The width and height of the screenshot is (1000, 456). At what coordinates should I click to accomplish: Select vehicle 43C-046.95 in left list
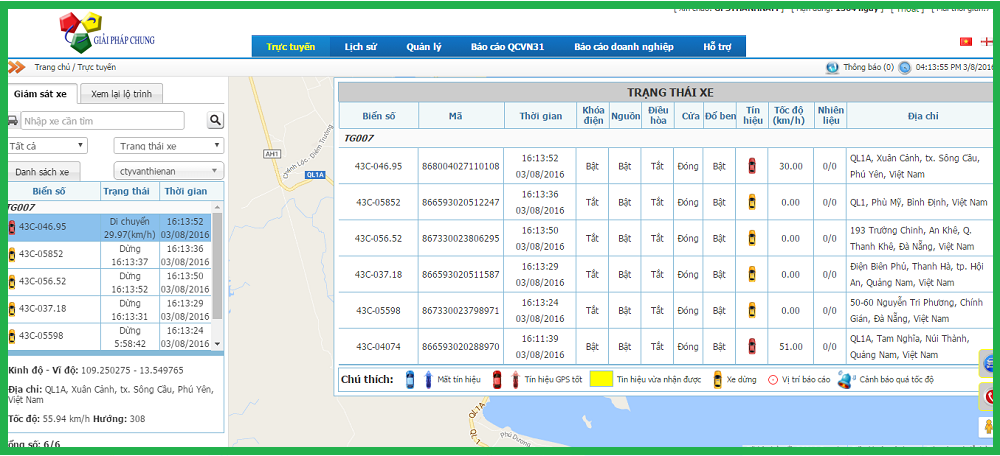pos(110,228)
